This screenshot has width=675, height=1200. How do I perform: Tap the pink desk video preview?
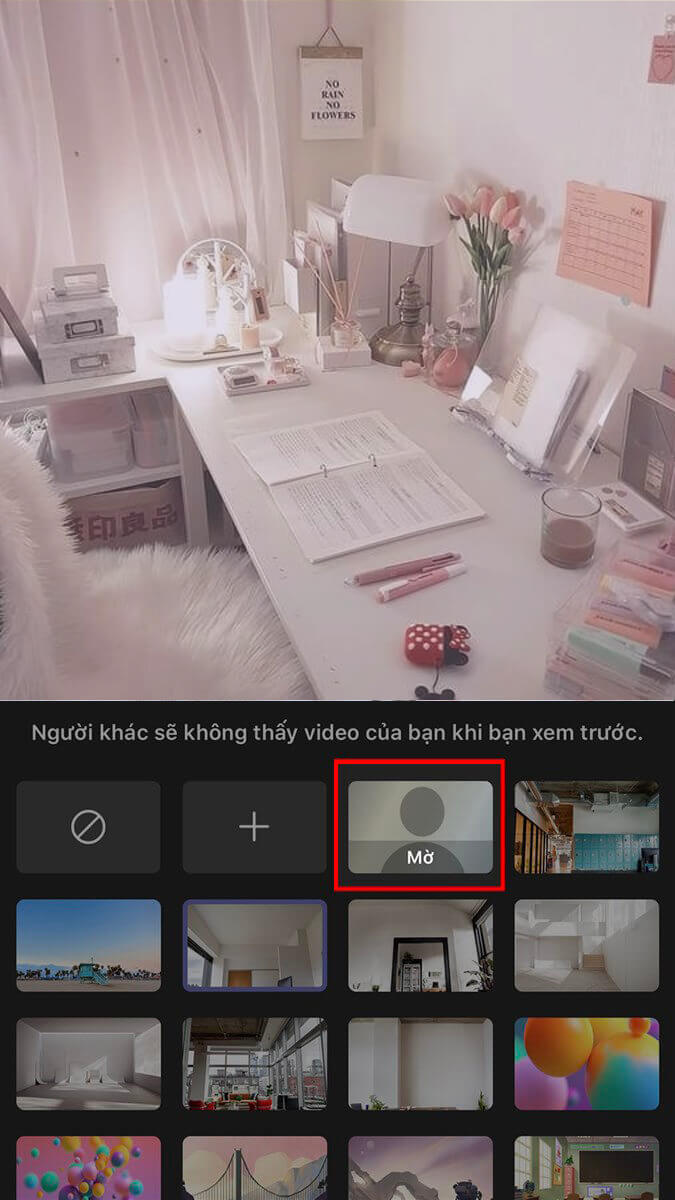coord(337,350)
